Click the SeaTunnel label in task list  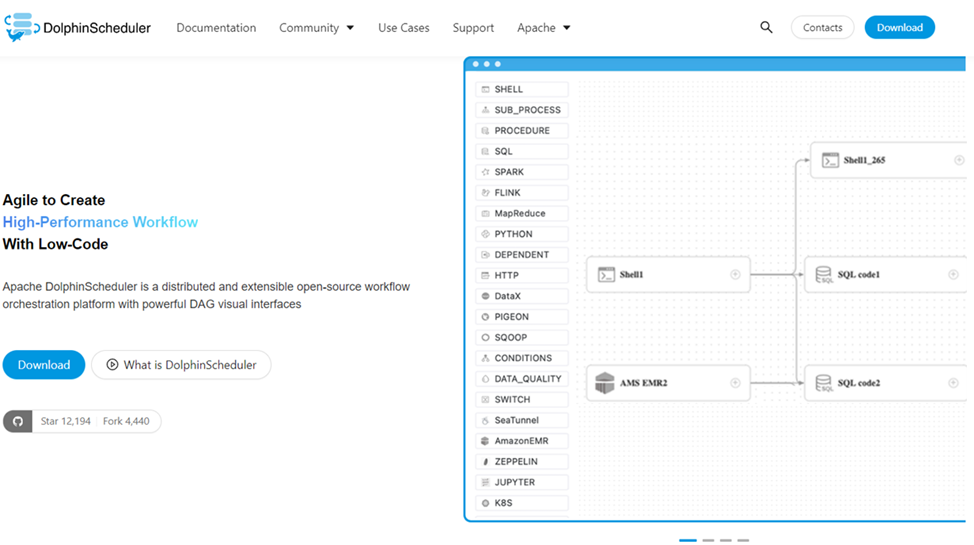(x=516, y=421)
